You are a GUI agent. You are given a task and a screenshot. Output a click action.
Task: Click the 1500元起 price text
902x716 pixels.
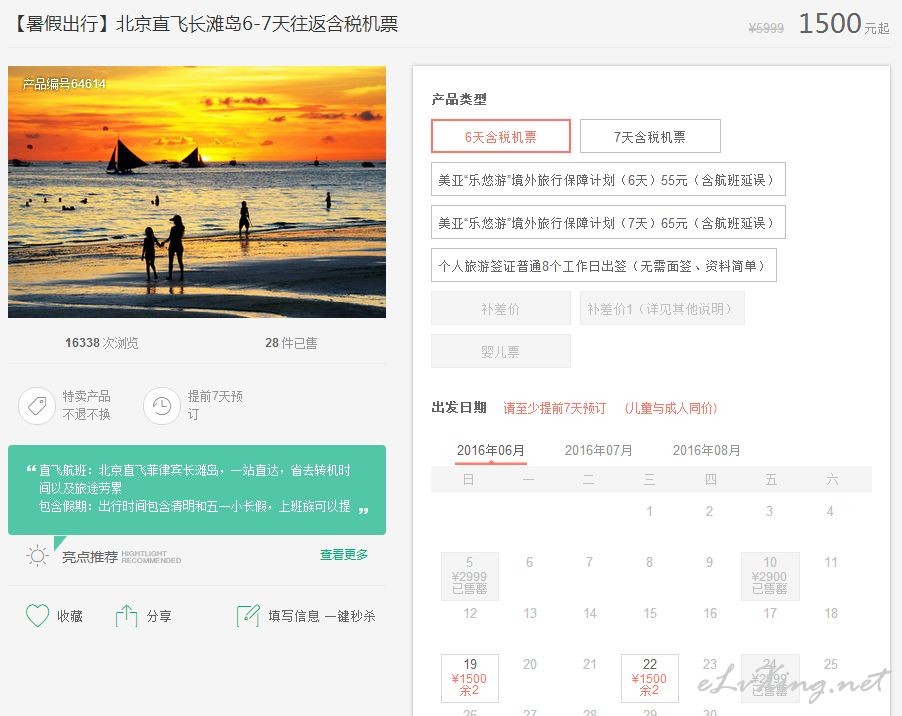coord(843,24)
